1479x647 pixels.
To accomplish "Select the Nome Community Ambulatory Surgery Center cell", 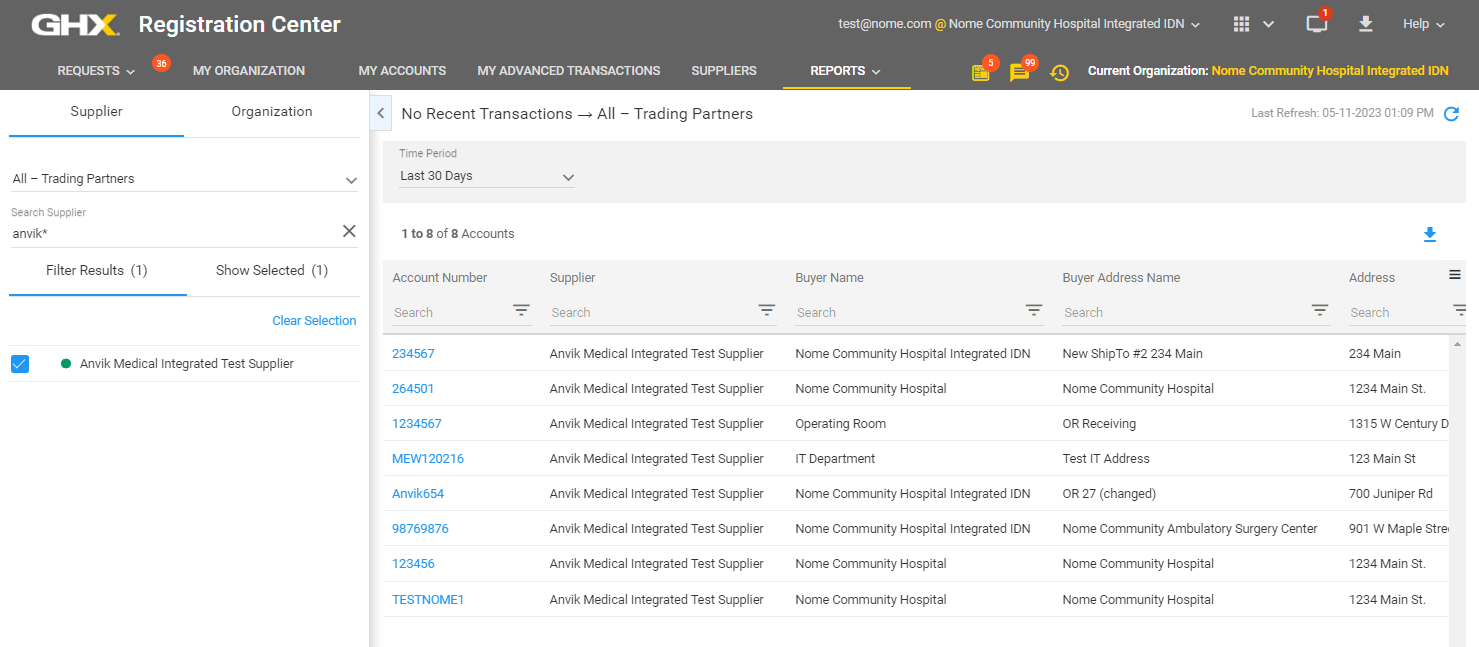I will [1190, 529].
